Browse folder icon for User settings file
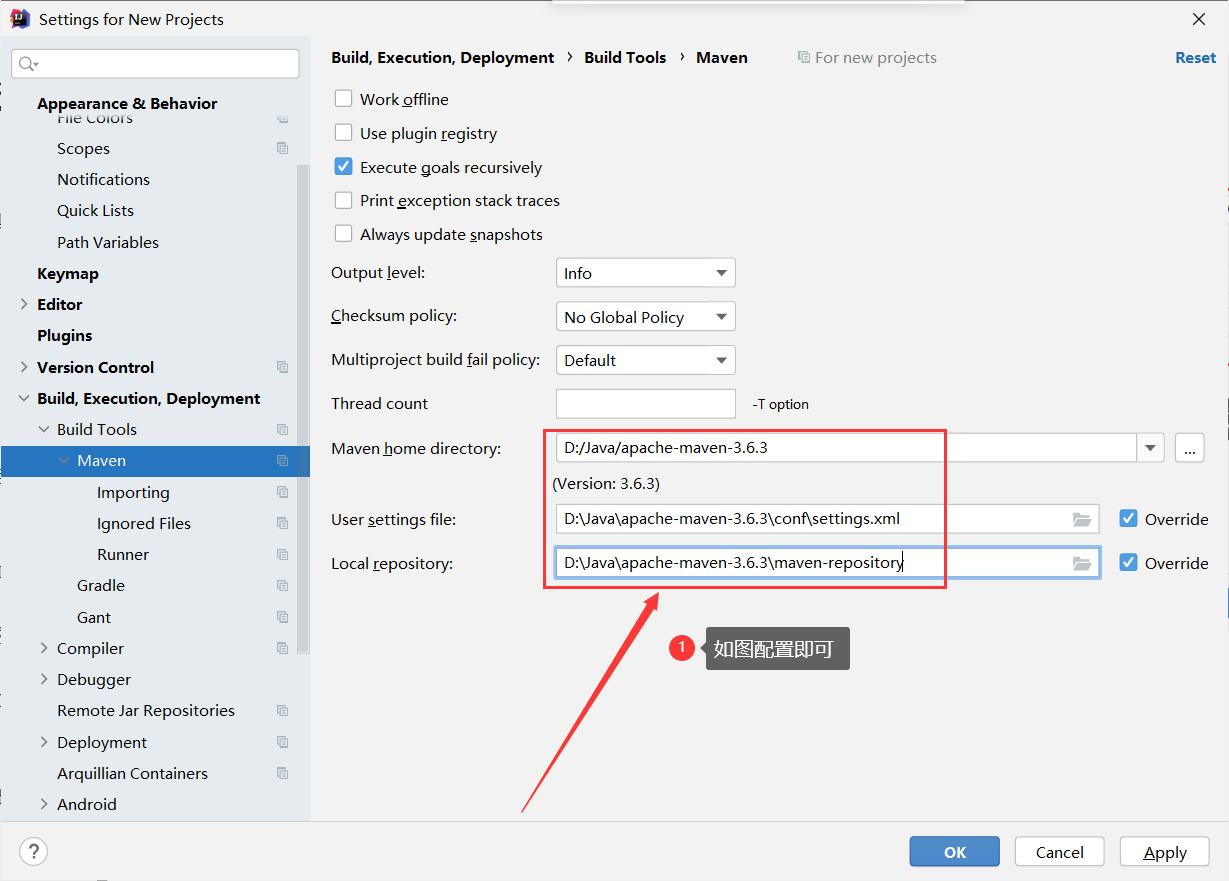1229x881 pixels. pyautogui.click(x=1081, y=519)
